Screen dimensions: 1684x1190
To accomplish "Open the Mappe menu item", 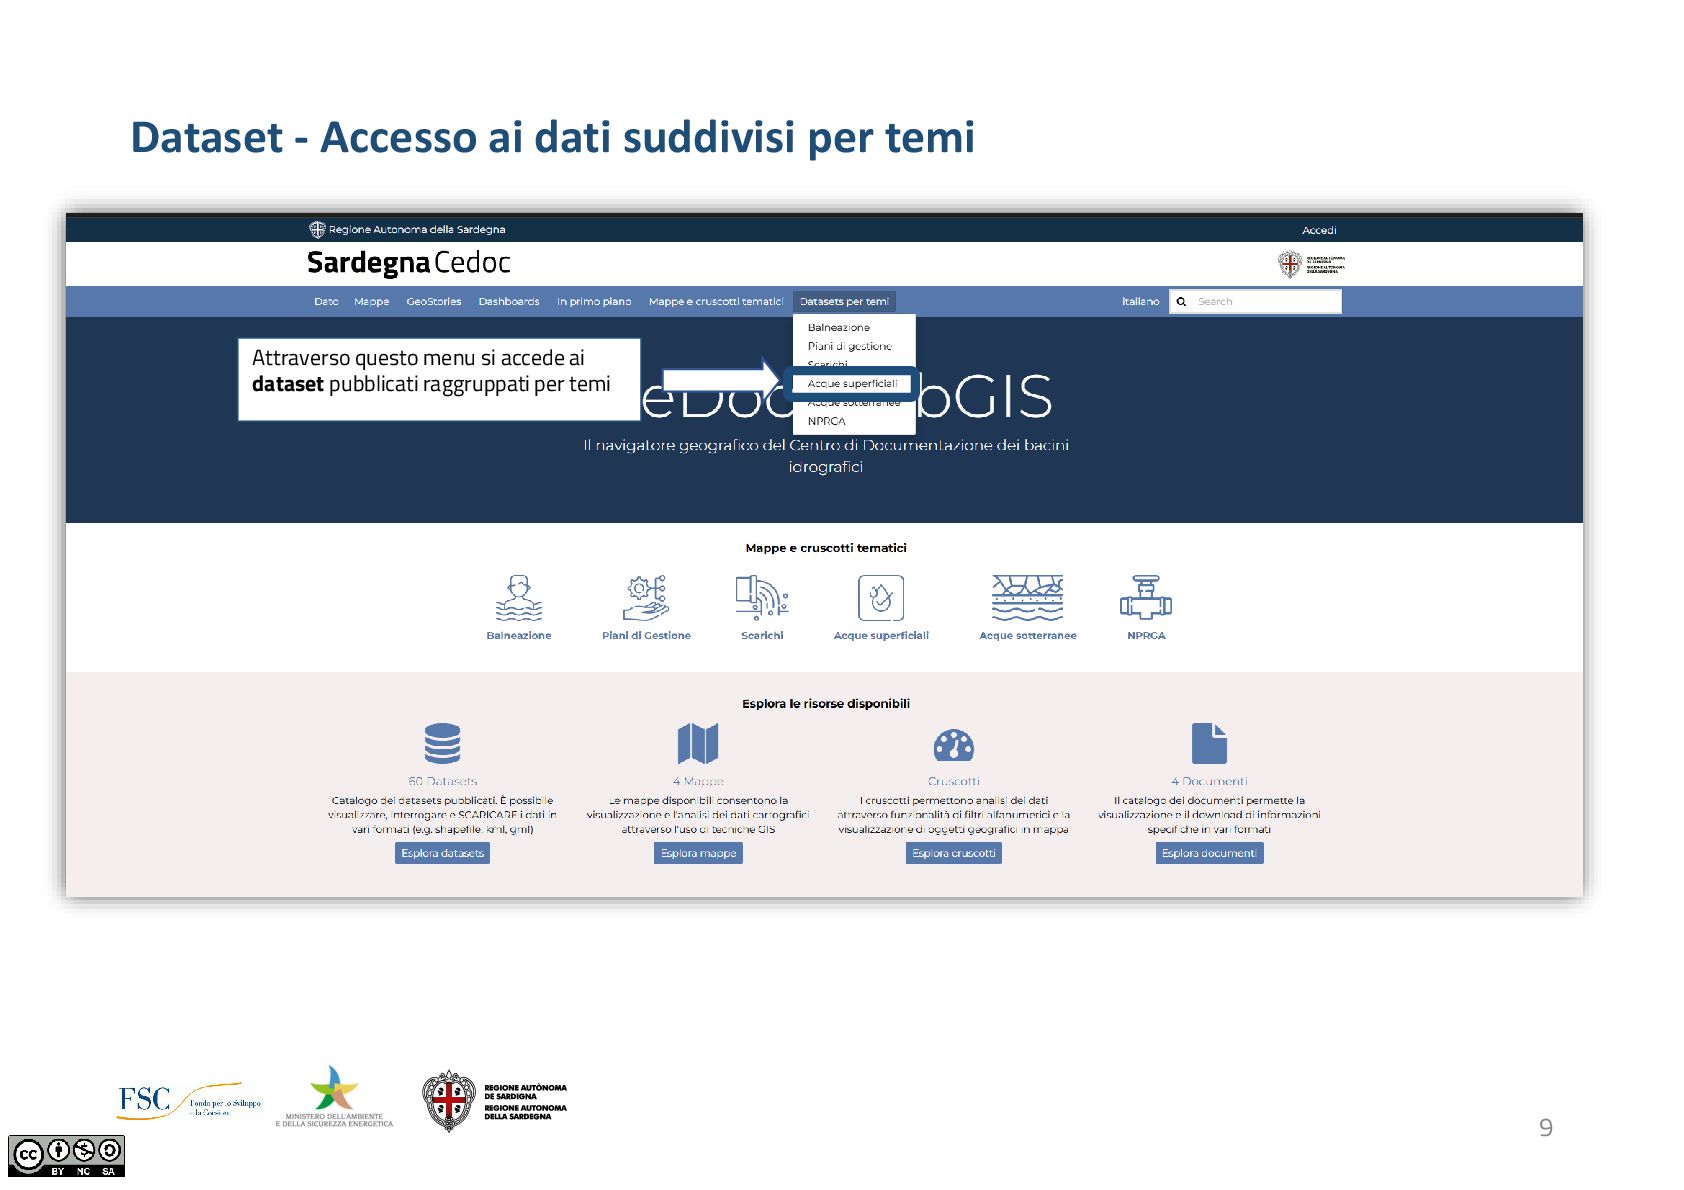I will click(371, 301).
